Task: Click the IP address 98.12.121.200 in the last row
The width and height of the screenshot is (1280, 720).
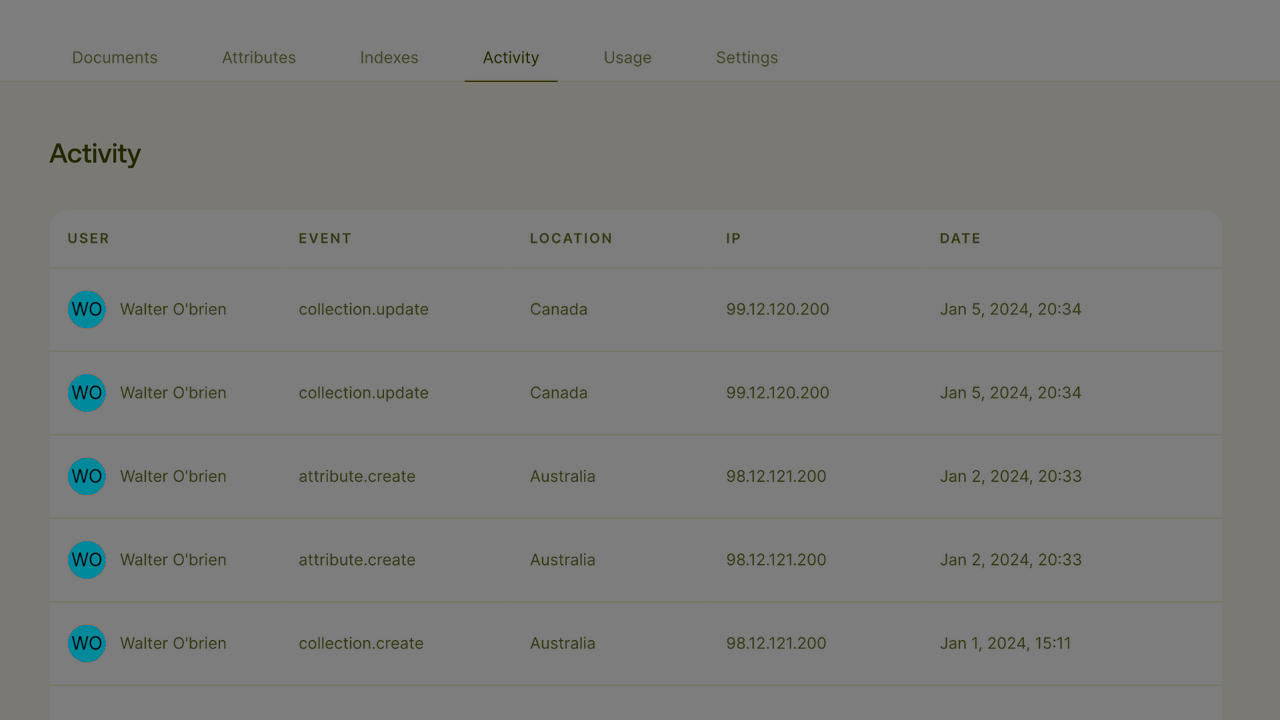Action: click(776, 643)
